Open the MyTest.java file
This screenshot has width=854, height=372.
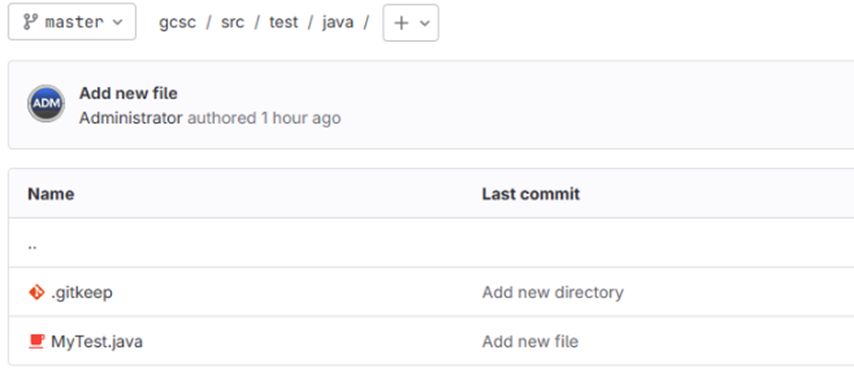[97, 341]
